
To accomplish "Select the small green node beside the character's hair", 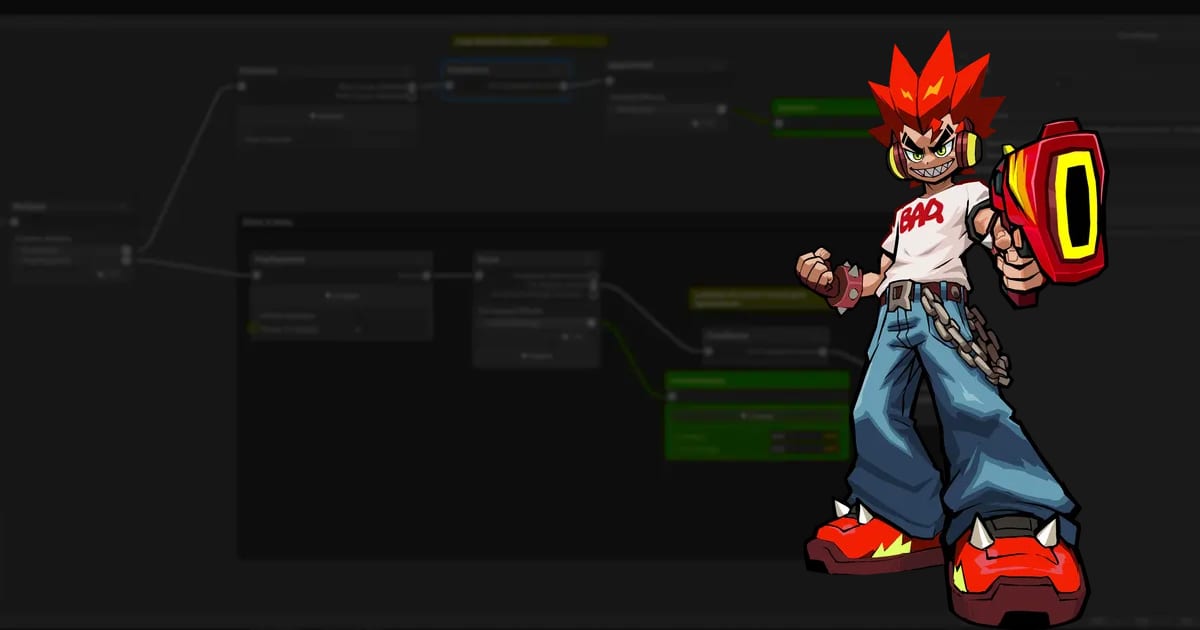I will click(x=825, y=117).
